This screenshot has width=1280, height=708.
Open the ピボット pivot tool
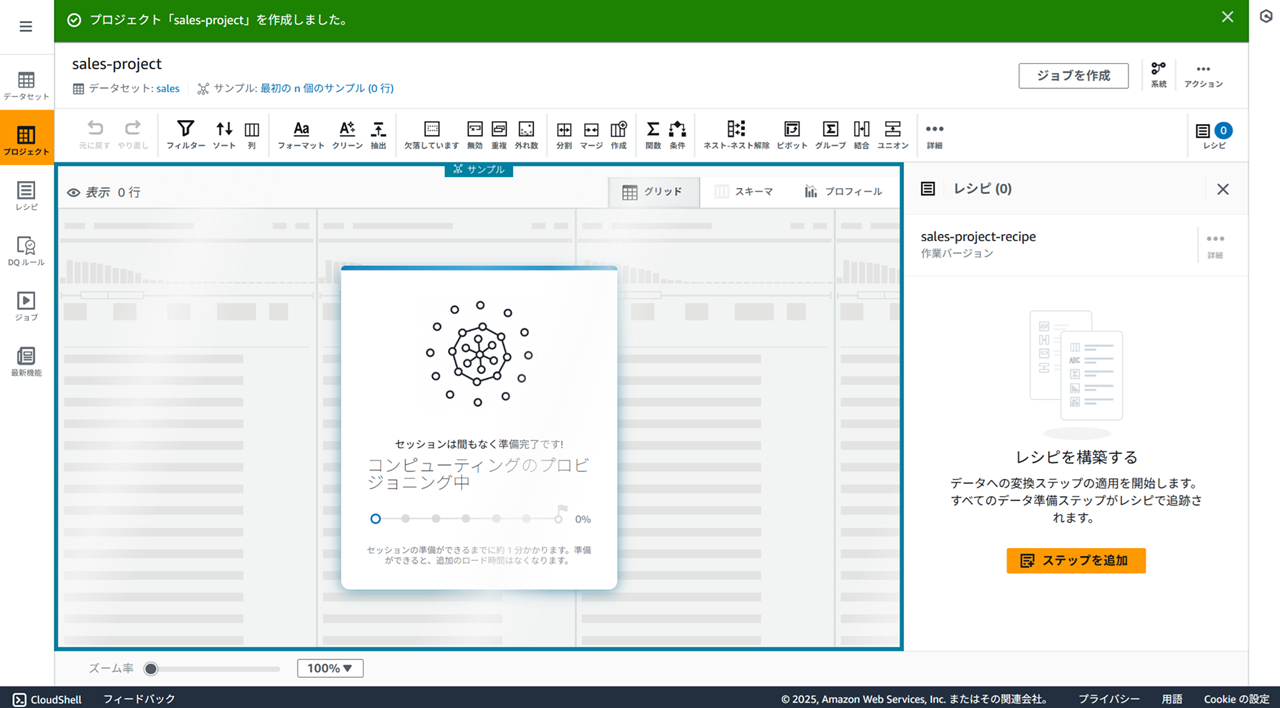pos(792,135)
